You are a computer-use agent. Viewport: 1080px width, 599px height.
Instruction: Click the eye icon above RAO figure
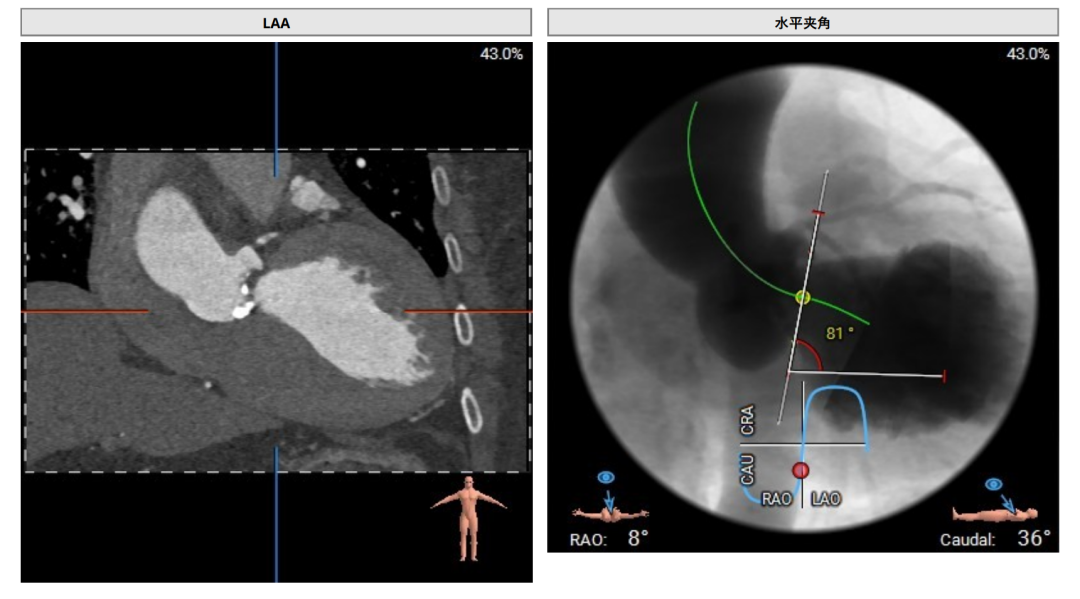tap(605, 477)
